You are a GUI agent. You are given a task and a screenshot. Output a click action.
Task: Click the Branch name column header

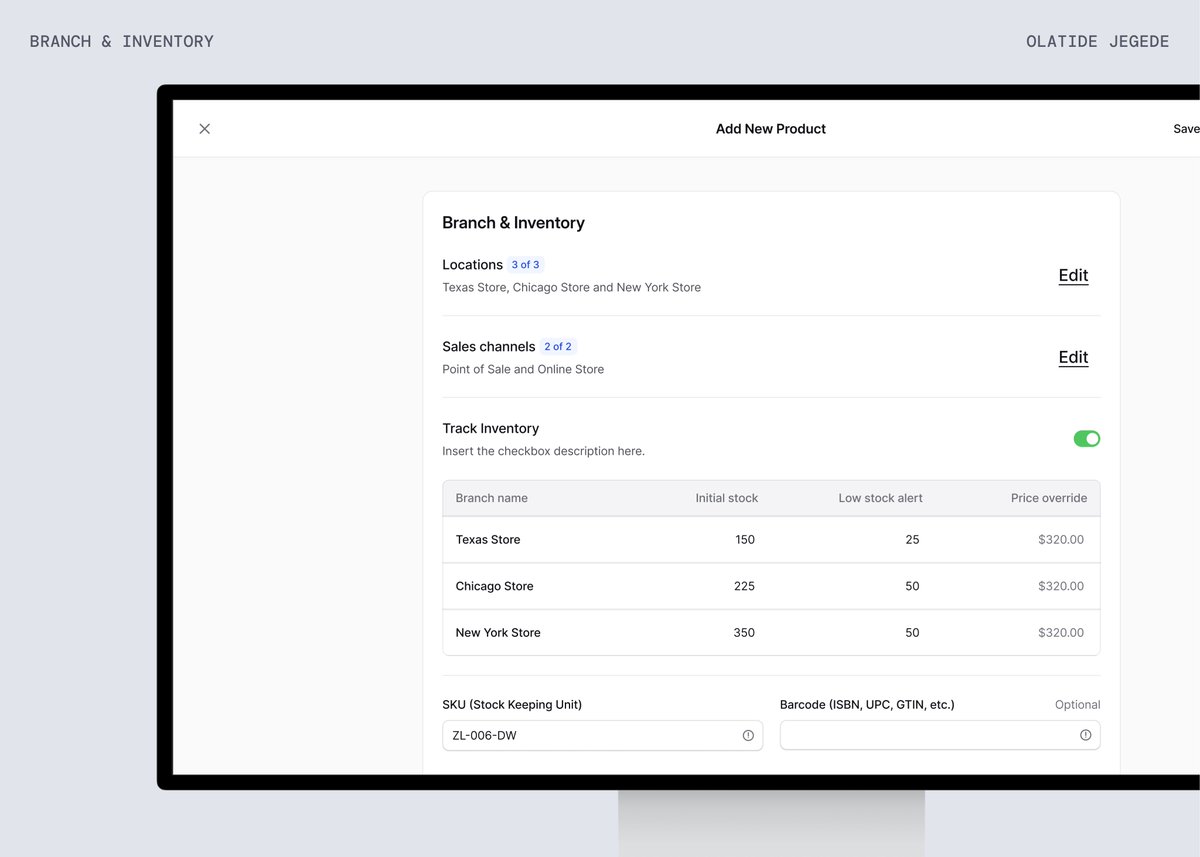pos(491,498)
